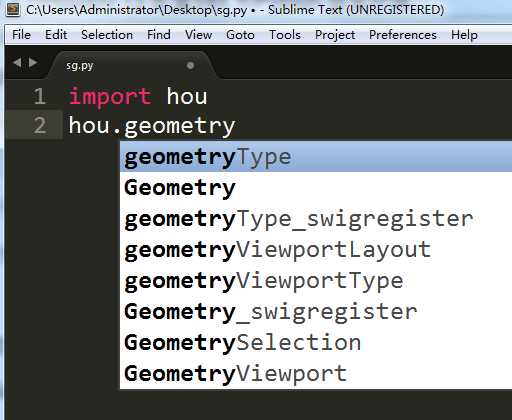Click line number 2 in gutter

[40, 125]
